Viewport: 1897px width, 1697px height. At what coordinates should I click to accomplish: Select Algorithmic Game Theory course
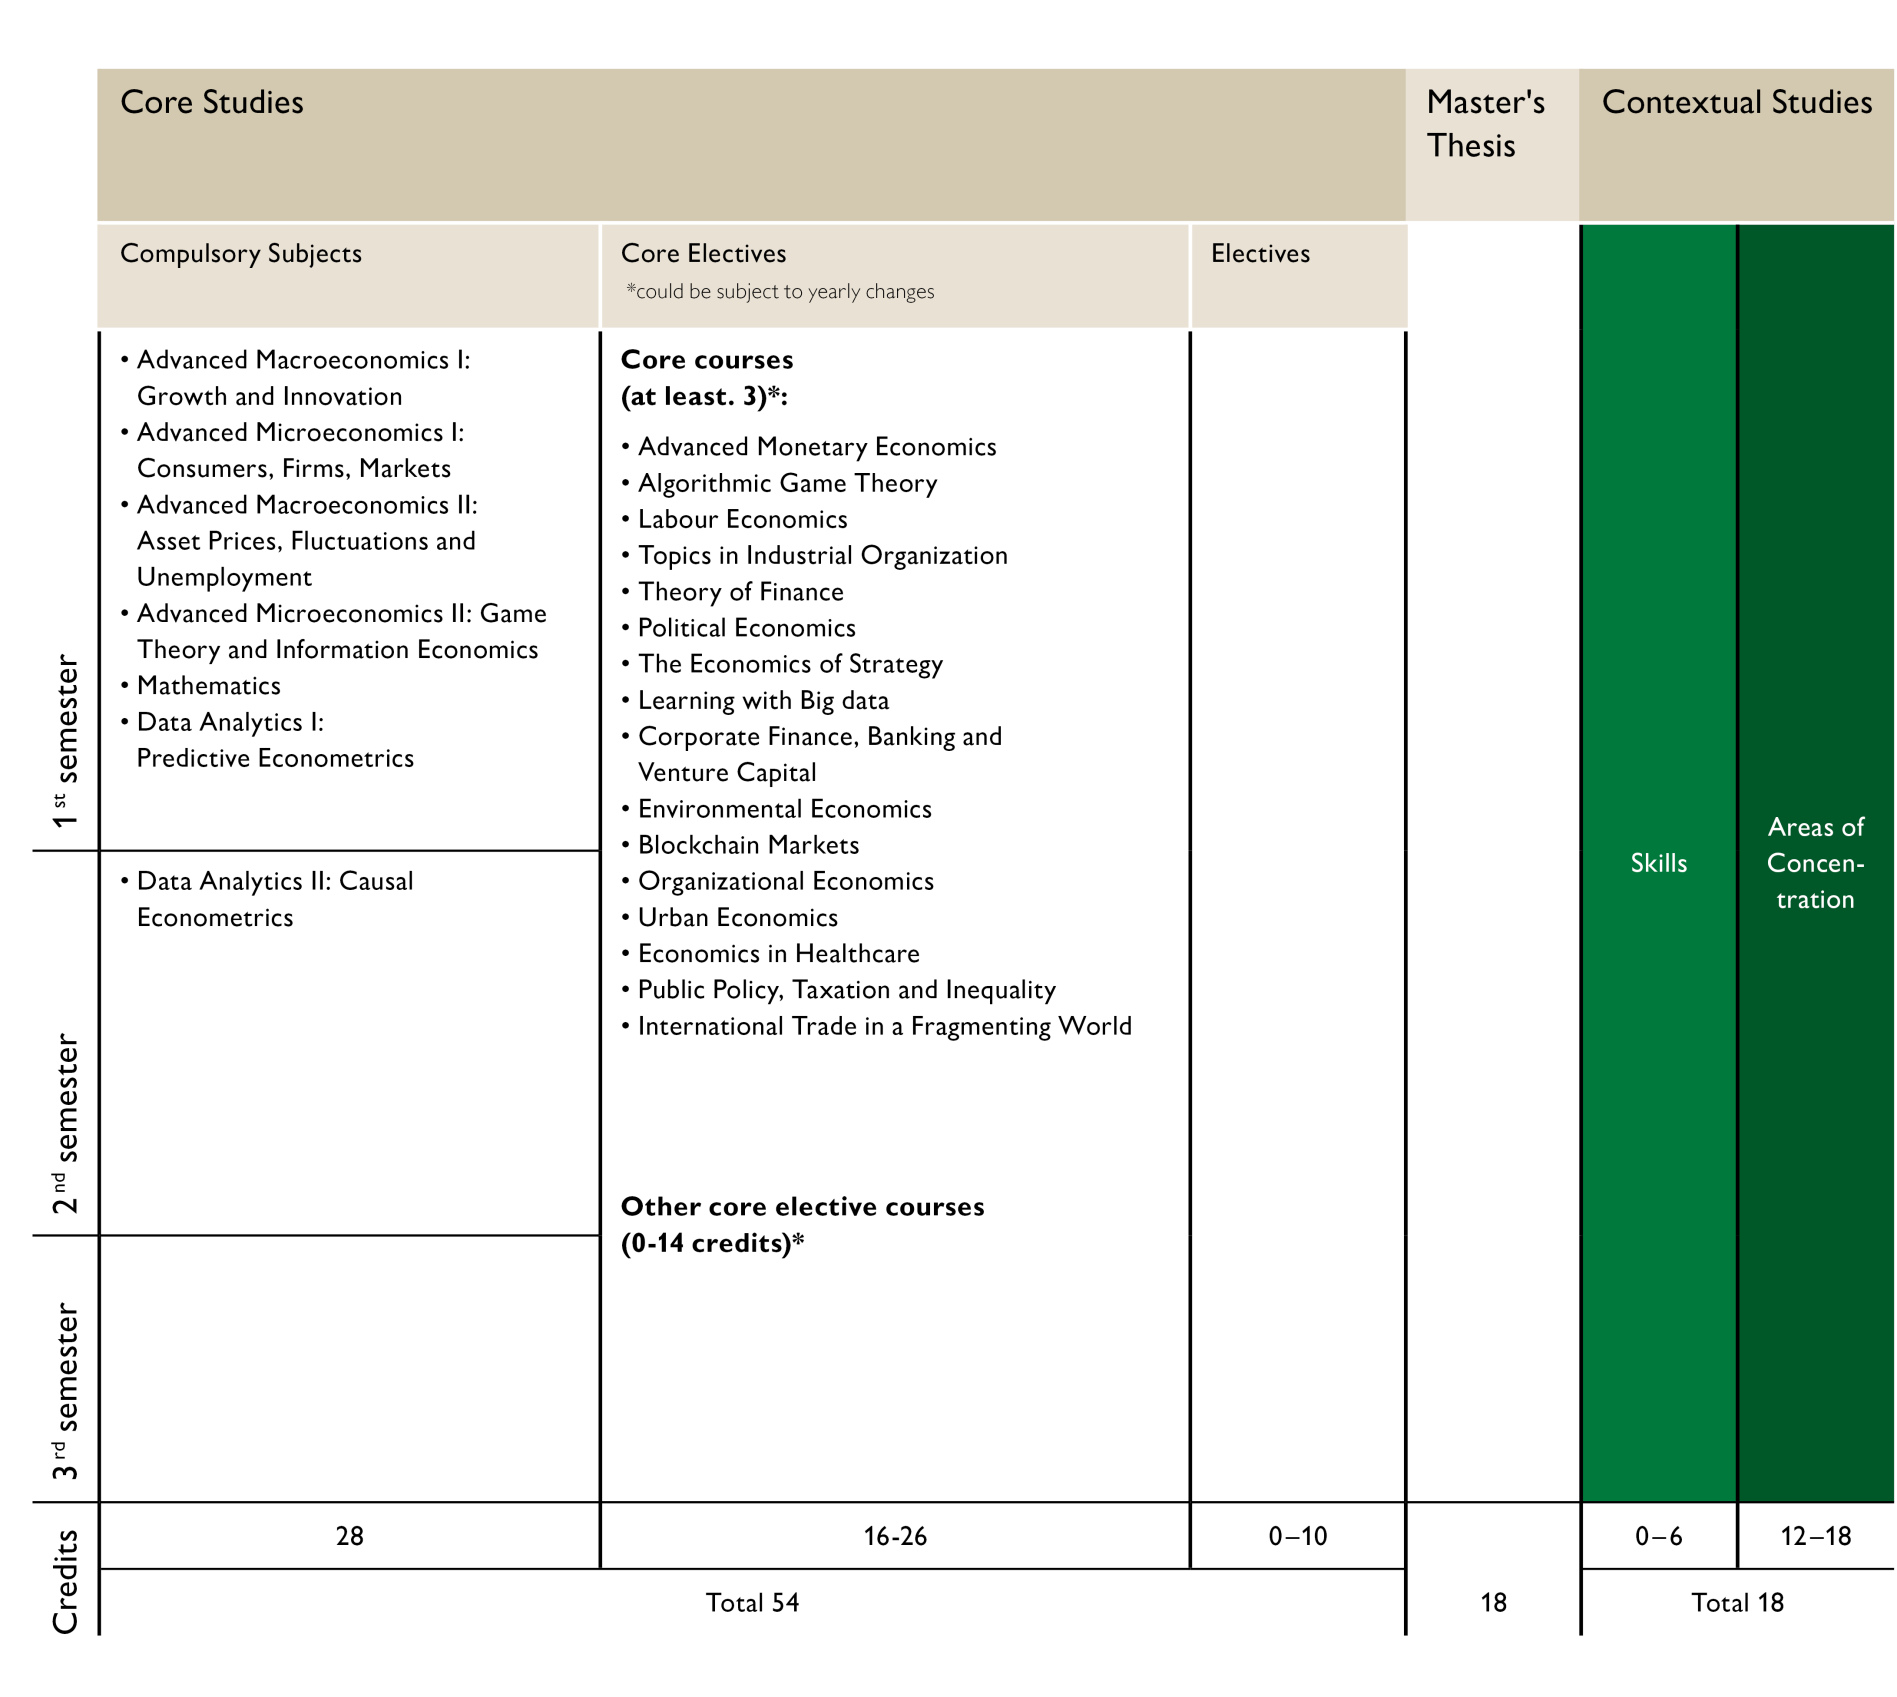click(787, 484)
